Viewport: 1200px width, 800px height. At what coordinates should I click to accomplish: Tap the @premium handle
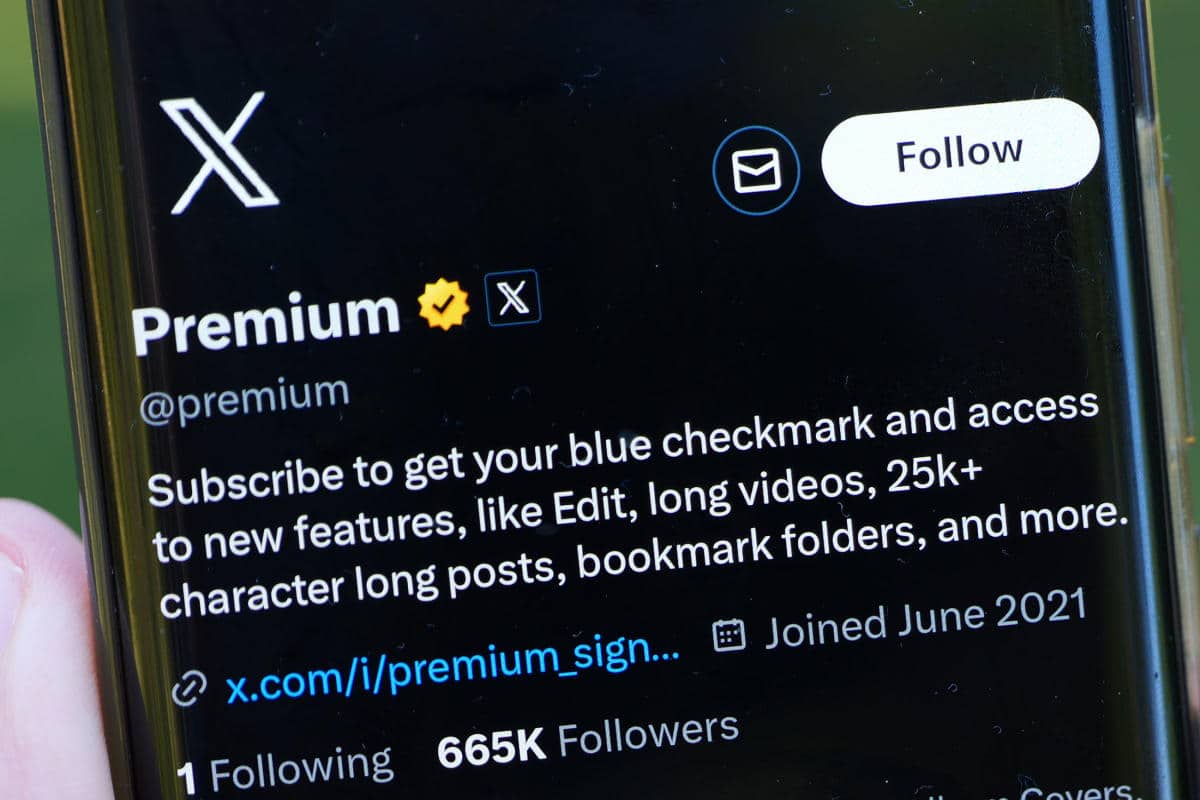[244, 398]
